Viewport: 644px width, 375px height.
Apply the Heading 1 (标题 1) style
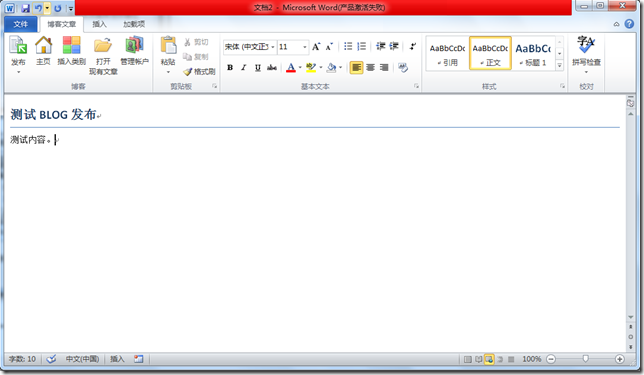[533, 54]
